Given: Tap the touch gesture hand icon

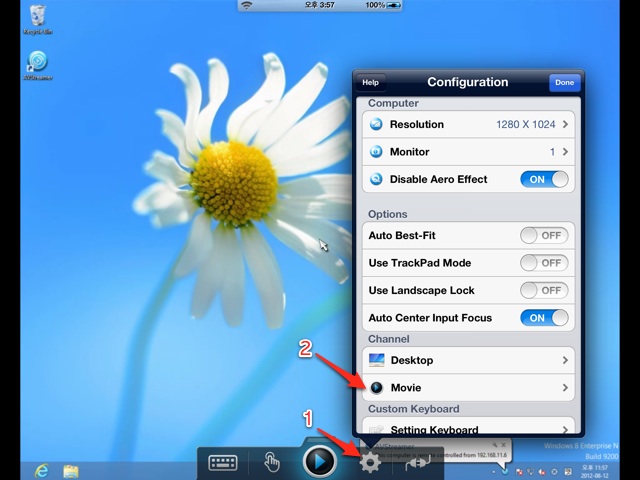Looking at the screenshot, I should (272, 462).
